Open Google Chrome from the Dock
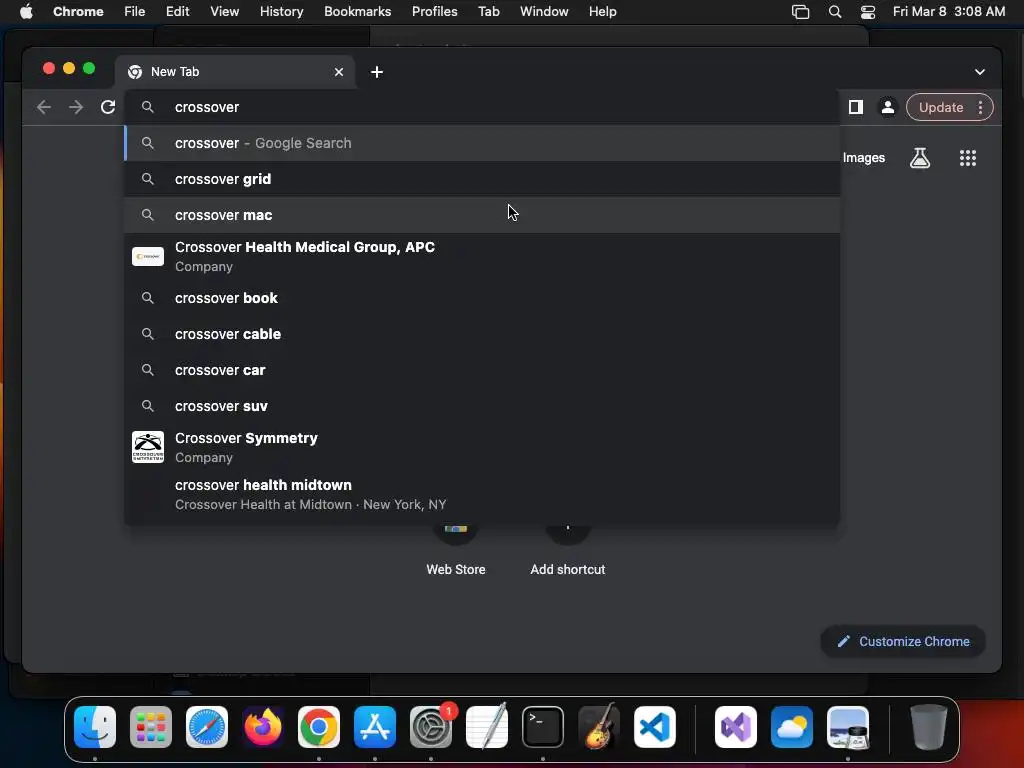Image resolution: width=1024 pixels, height=768 pixels. pos(319,727)
